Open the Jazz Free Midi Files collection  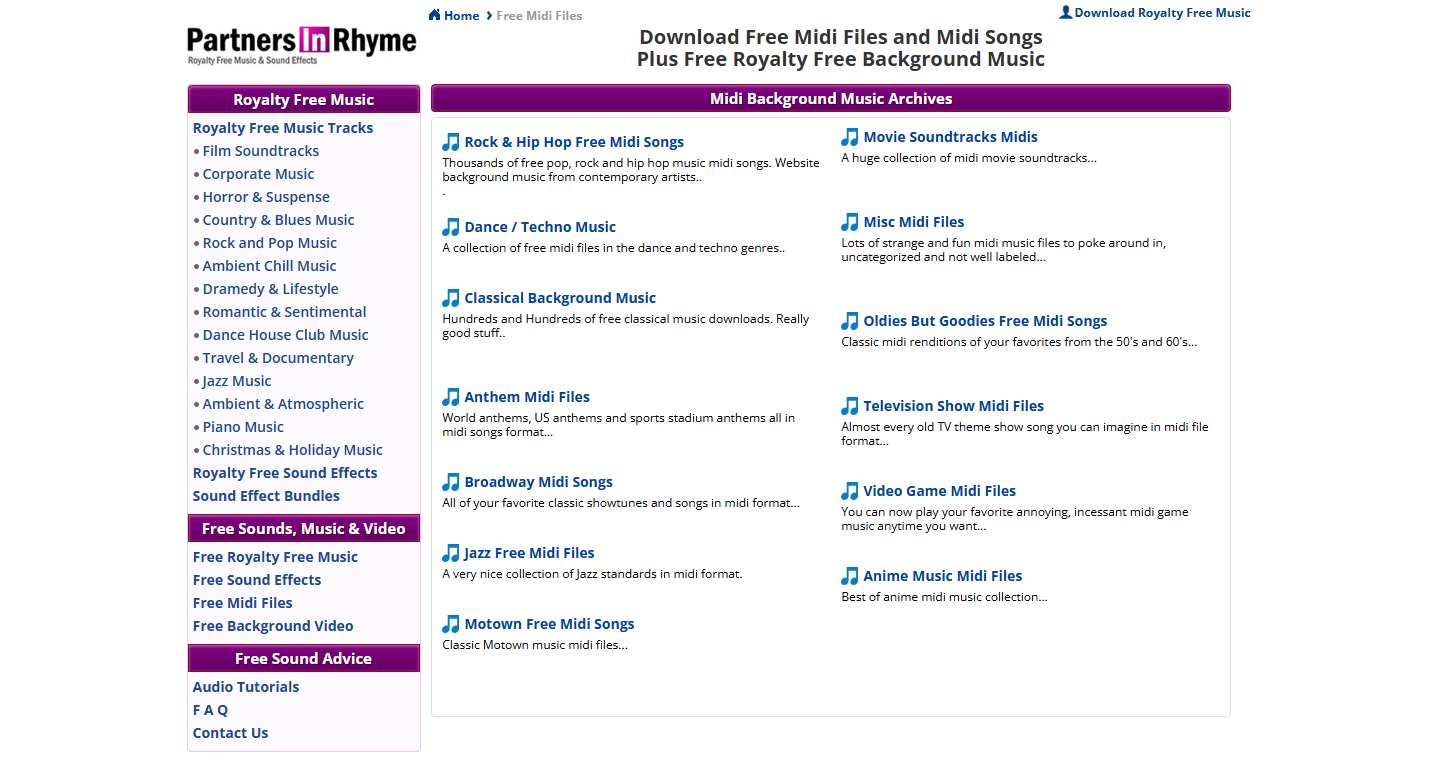click(528, 552)
